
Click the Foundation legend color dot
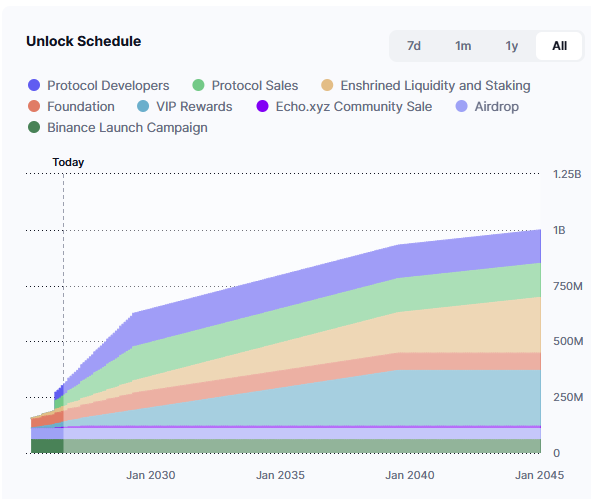[34, 106]
